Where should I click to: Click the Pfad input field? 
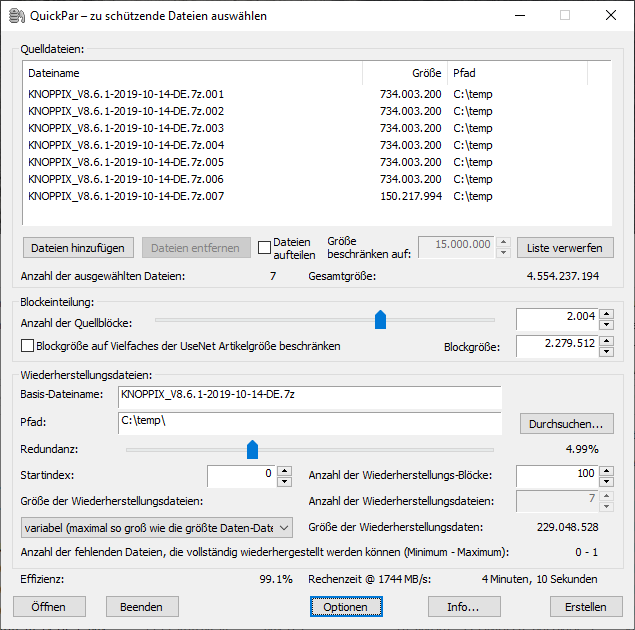point(310,424)
